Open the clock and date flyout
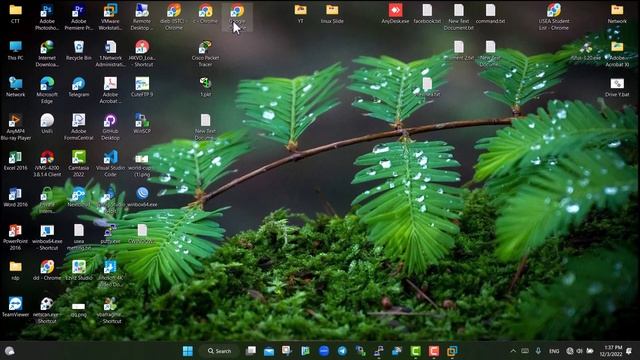Image resolution: width=640 pixels, height=360 pixels. pos(611,351)
